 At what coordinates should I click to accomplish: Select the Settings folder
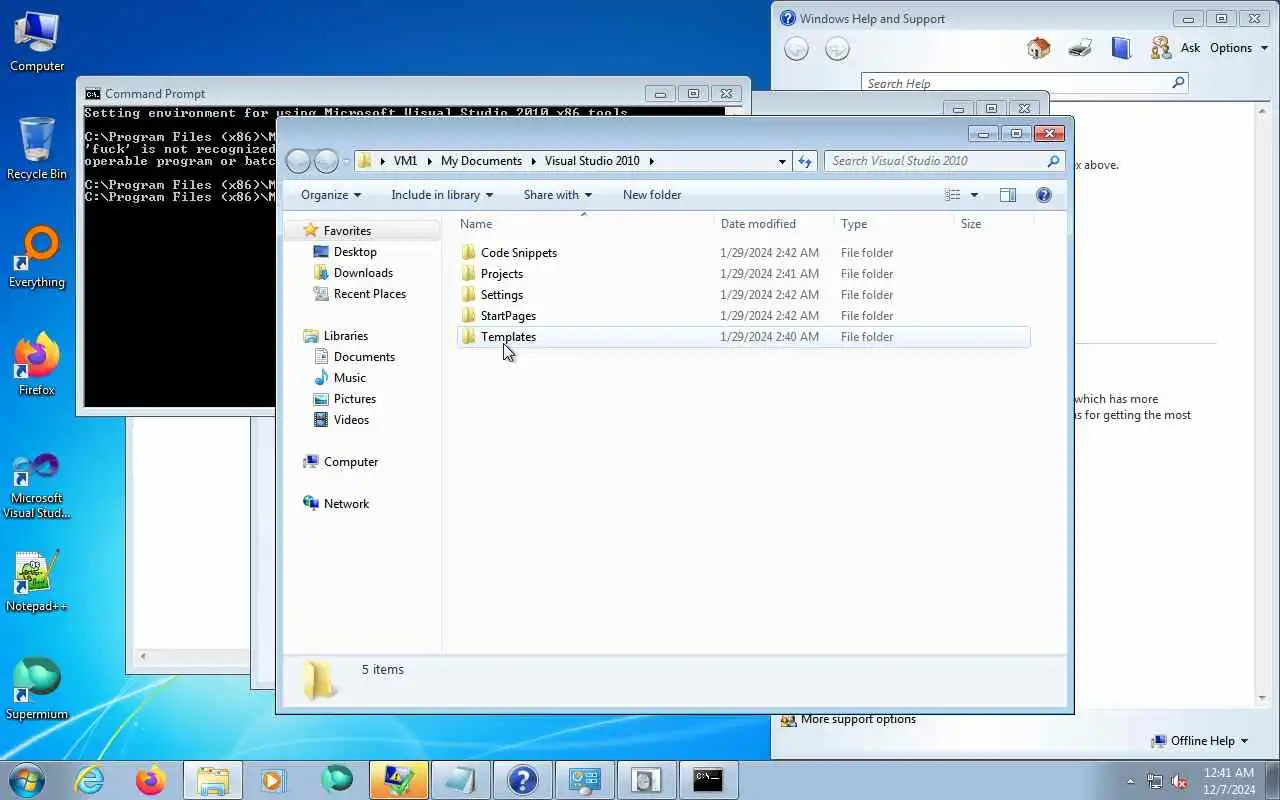(x=743, y=295)
